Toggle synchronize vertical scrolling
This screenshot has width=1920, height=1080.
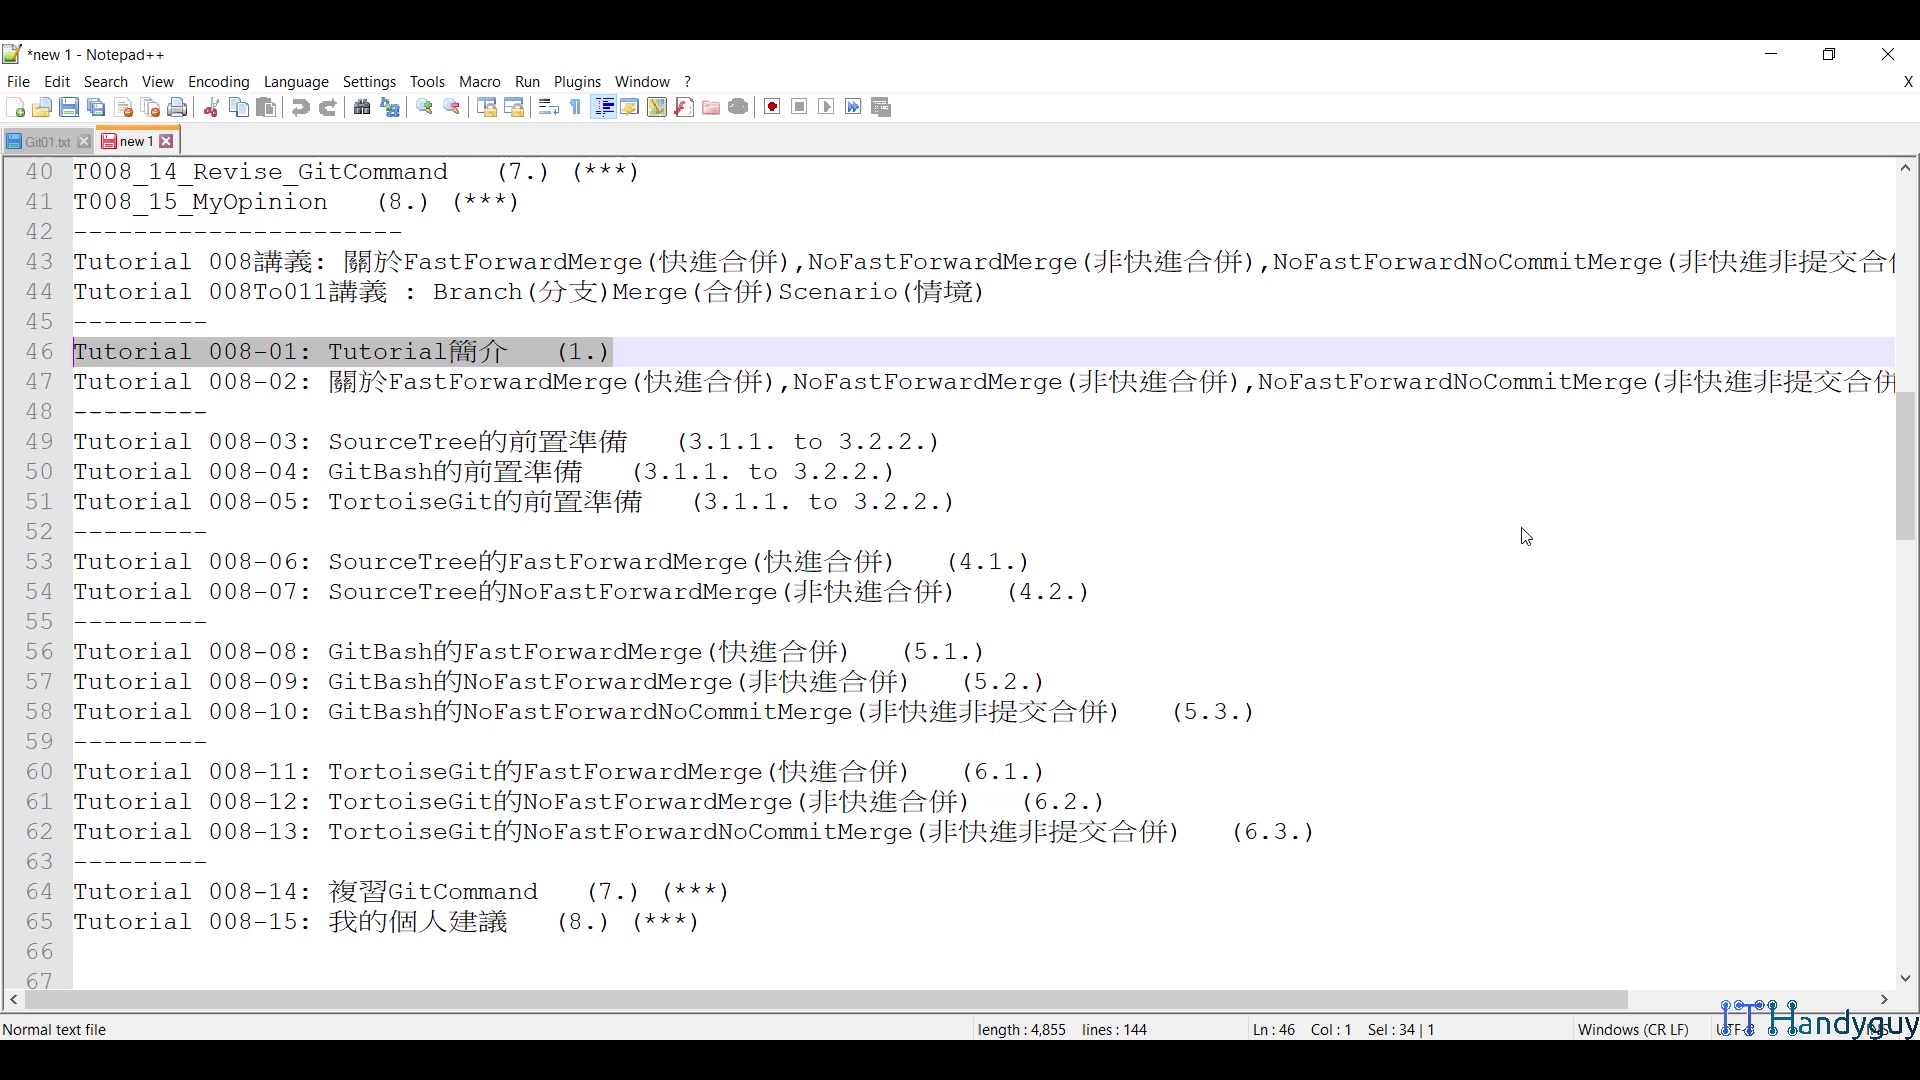(x=488, y=107)
